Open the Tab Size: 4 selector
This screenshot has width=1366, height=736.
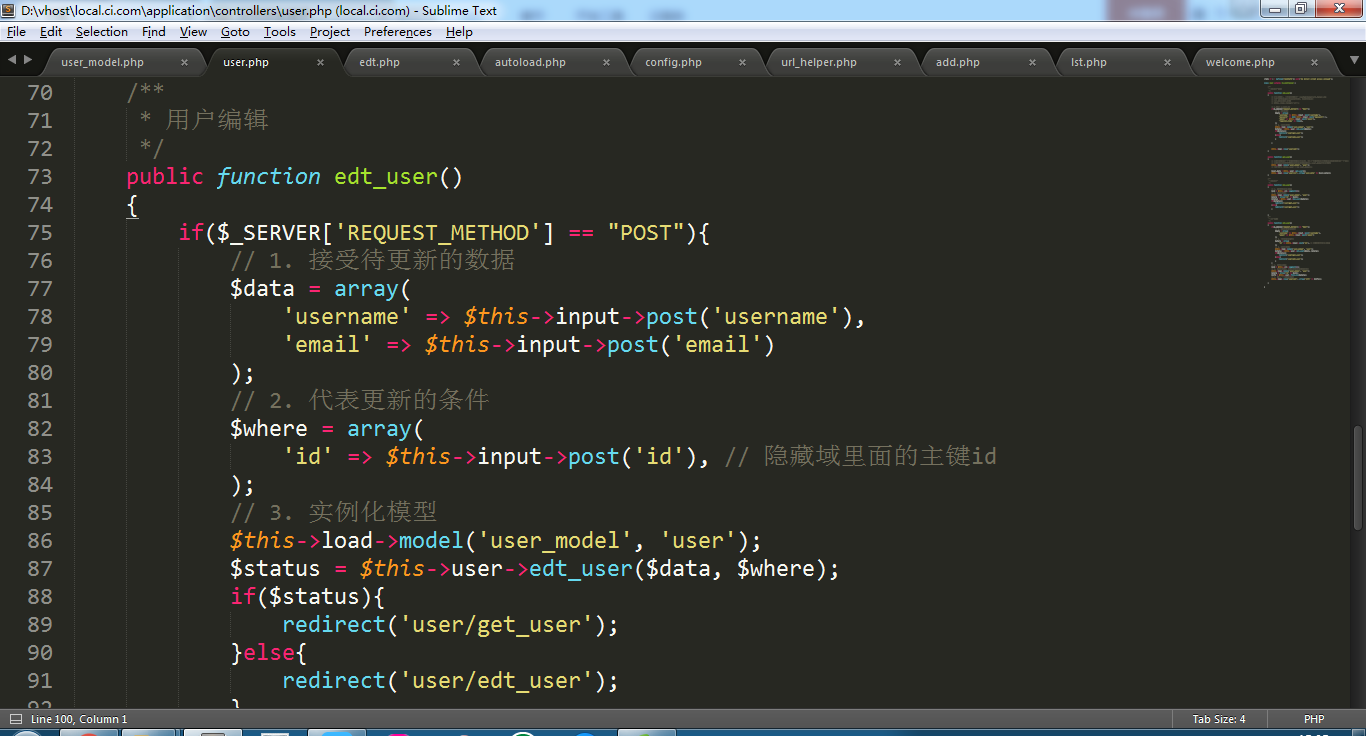click(x=1218, y=719)
